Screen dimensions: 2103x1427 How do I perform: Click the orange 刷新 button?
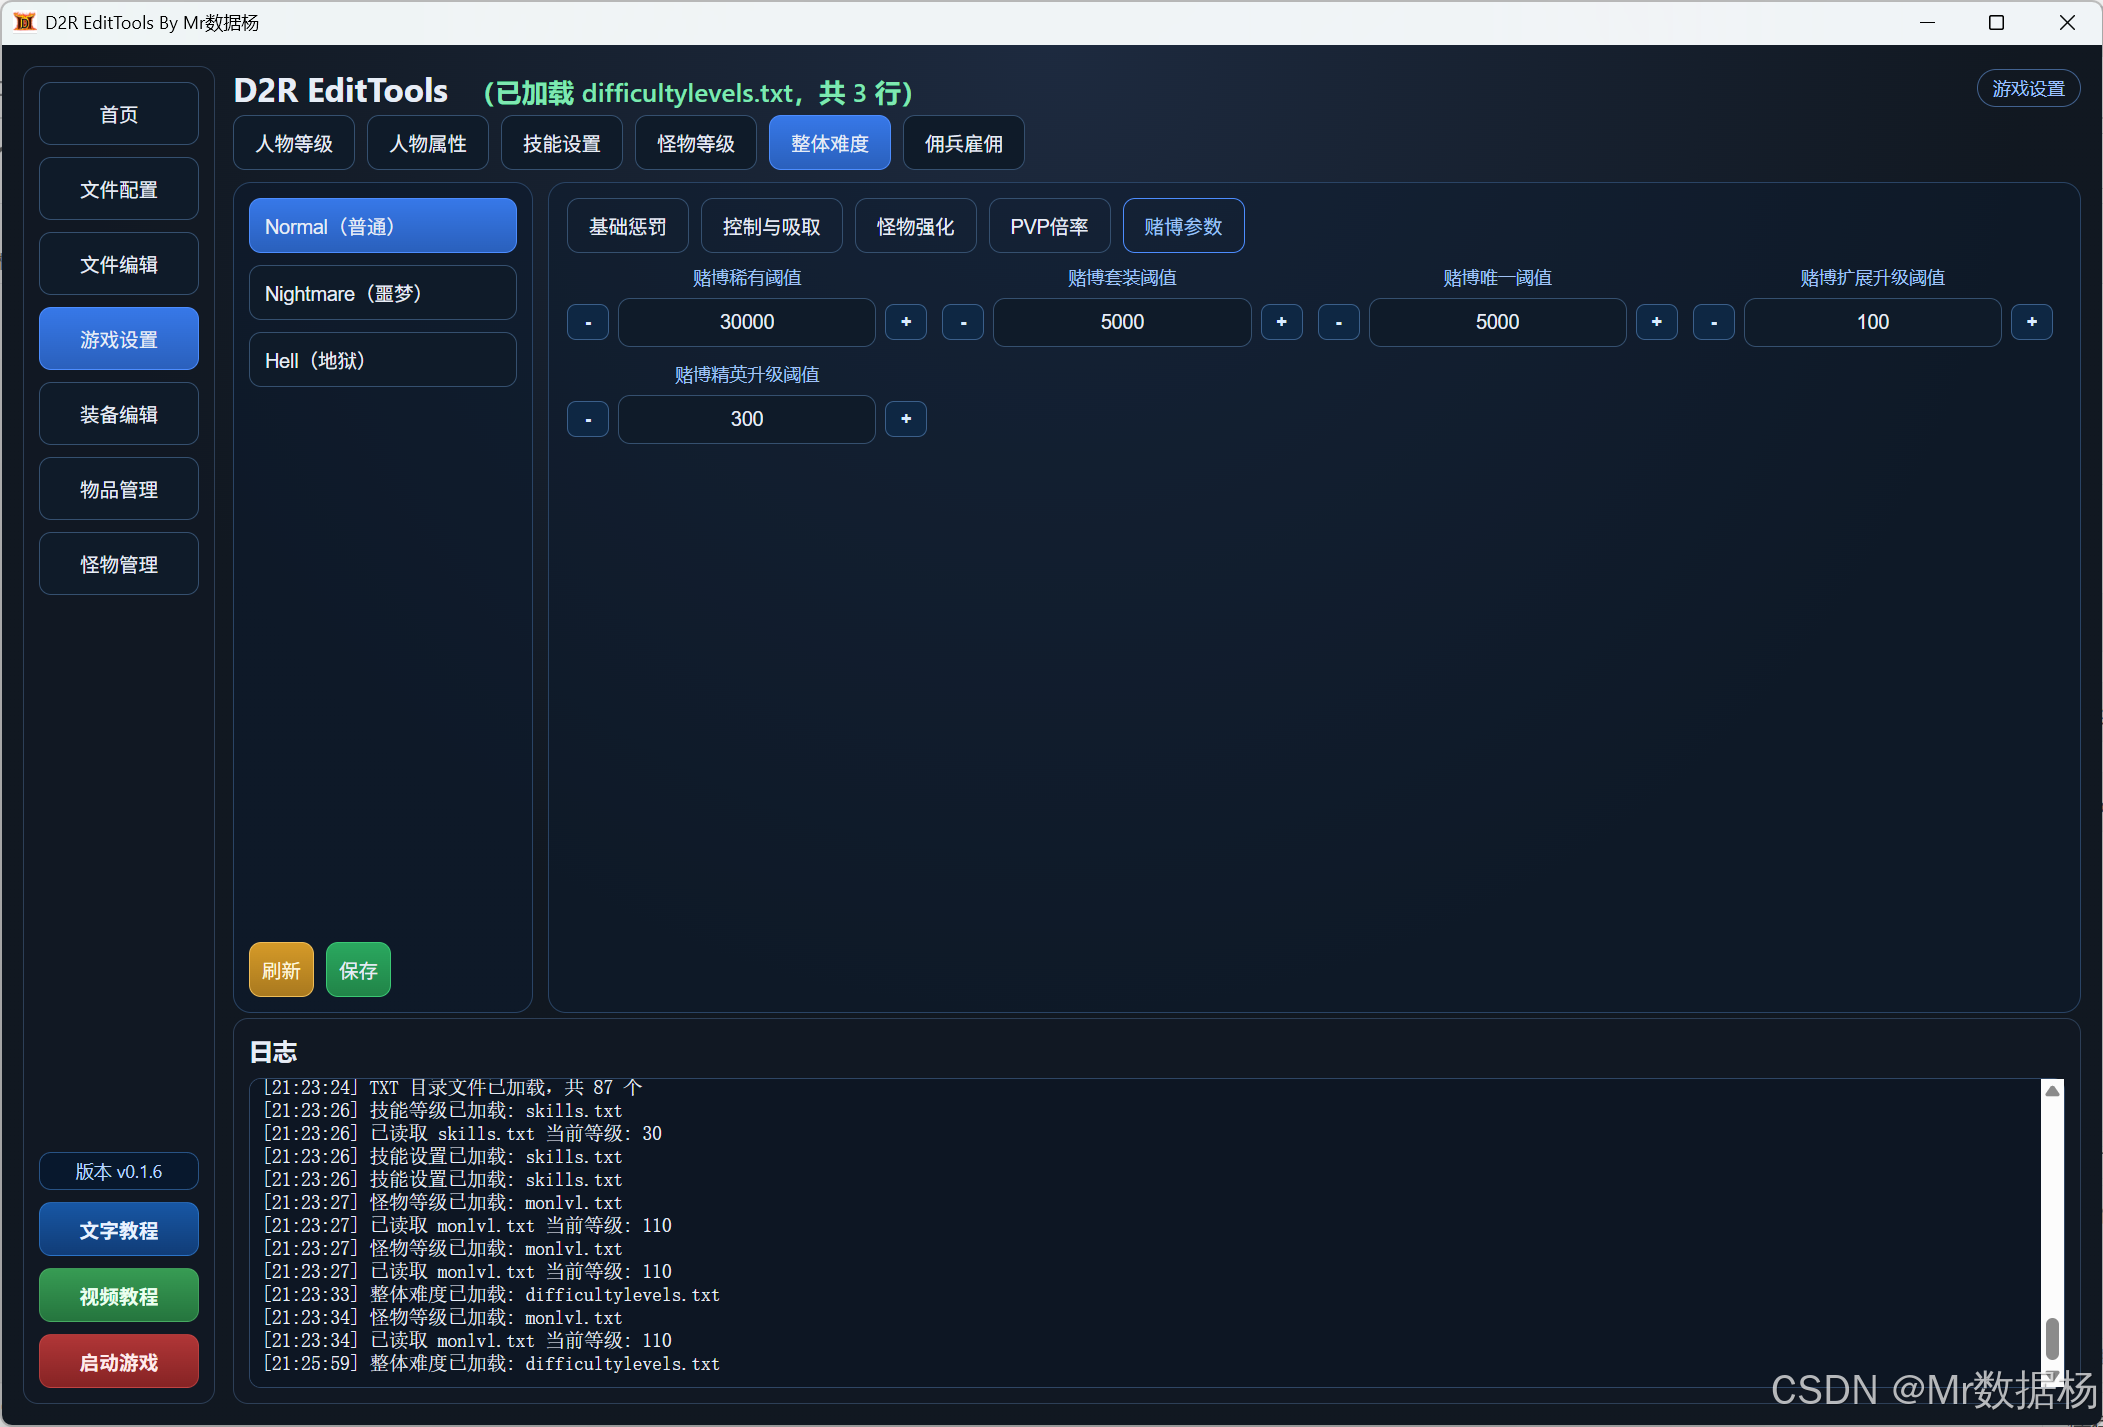[x=281, y=970]
